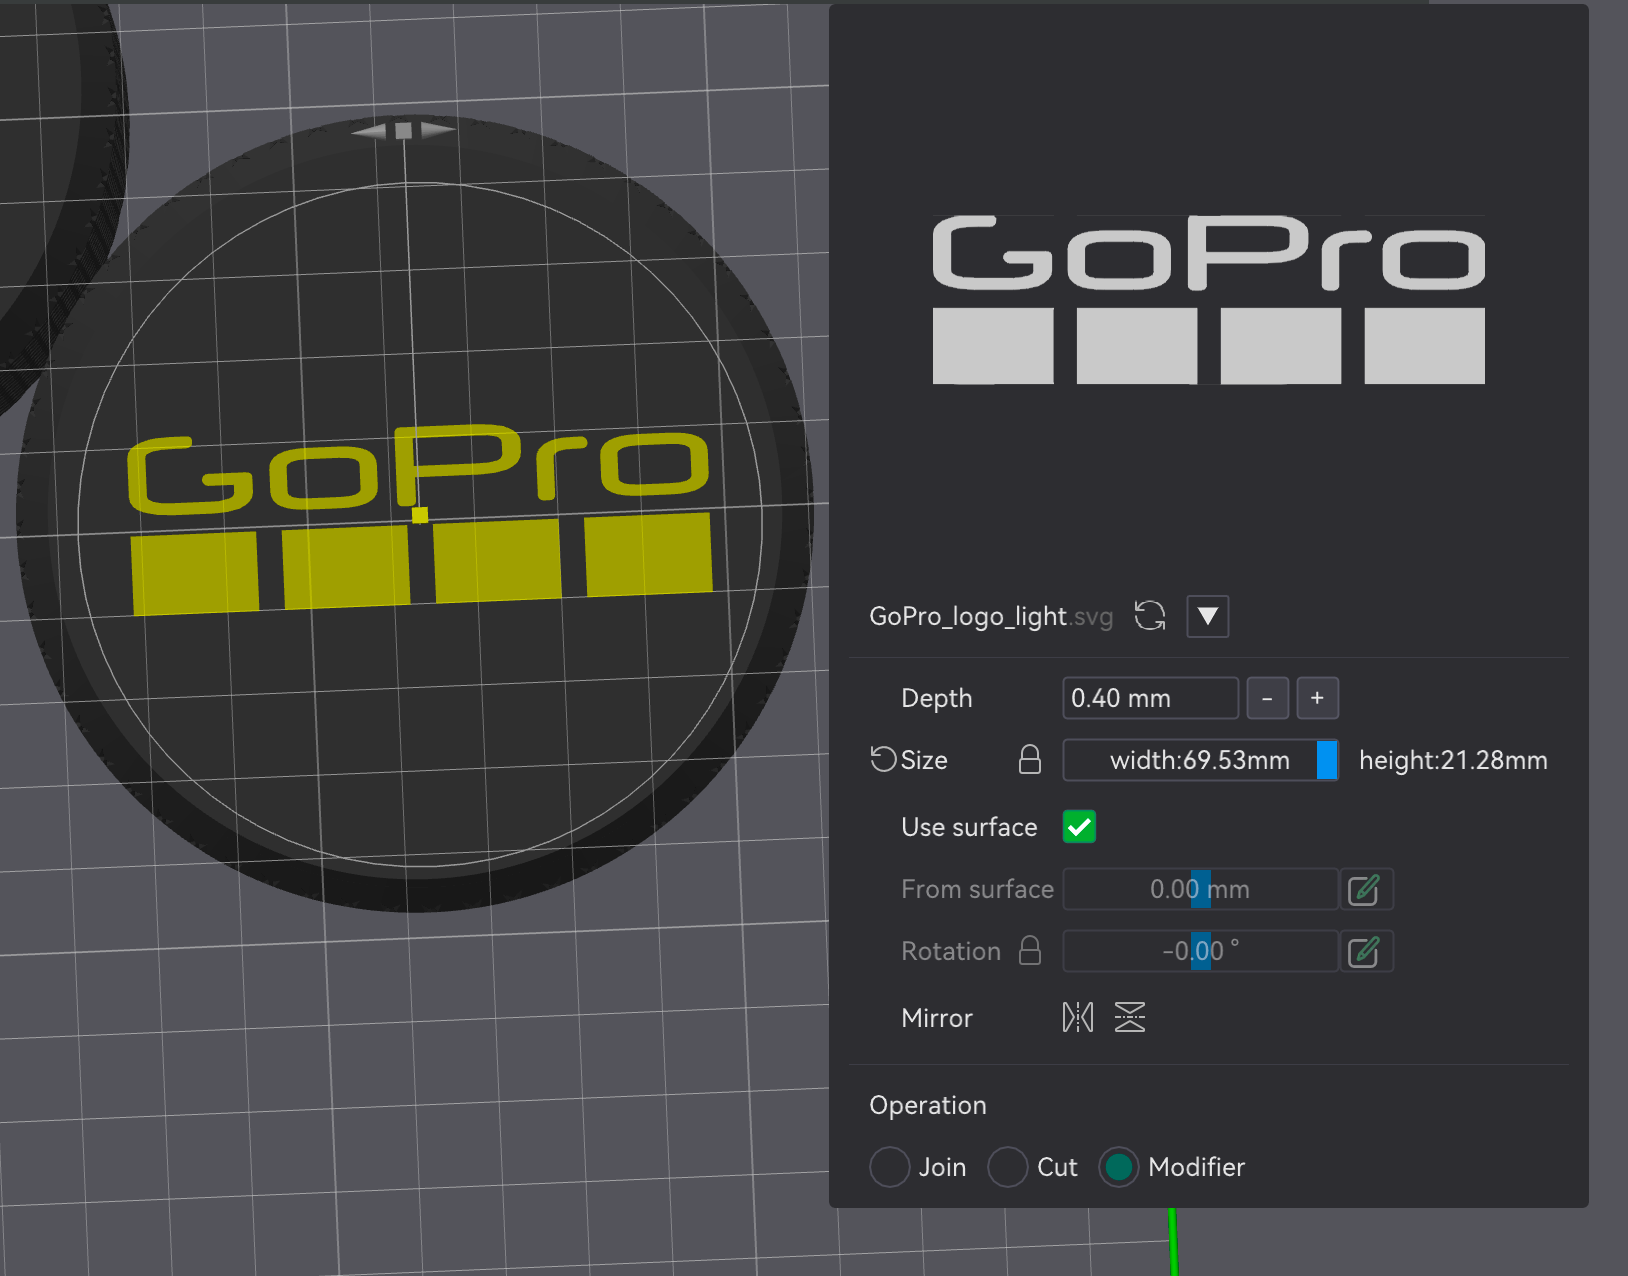Click the width 69.53mm size field
Image resolution: width=1628 pixels, height=1276 pixels.
point(1200,760)
